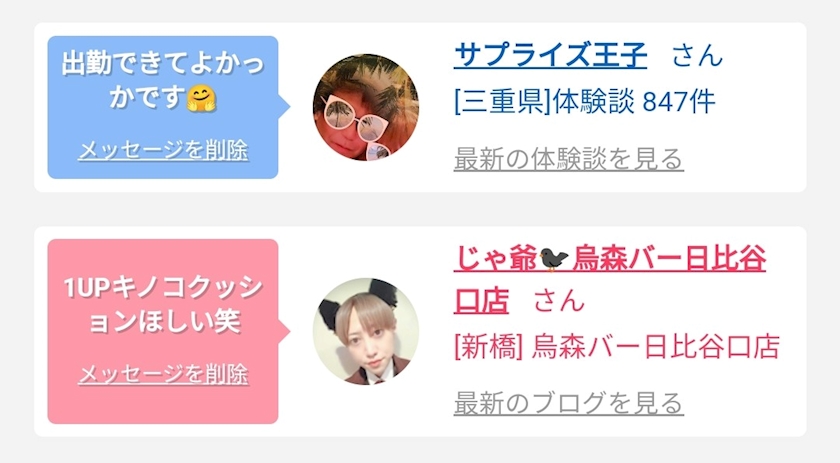Open the cat-ears profile avatar photo
Image resolution: width=840 pixels, height=463 pixels.
click(x=366, y=331)
